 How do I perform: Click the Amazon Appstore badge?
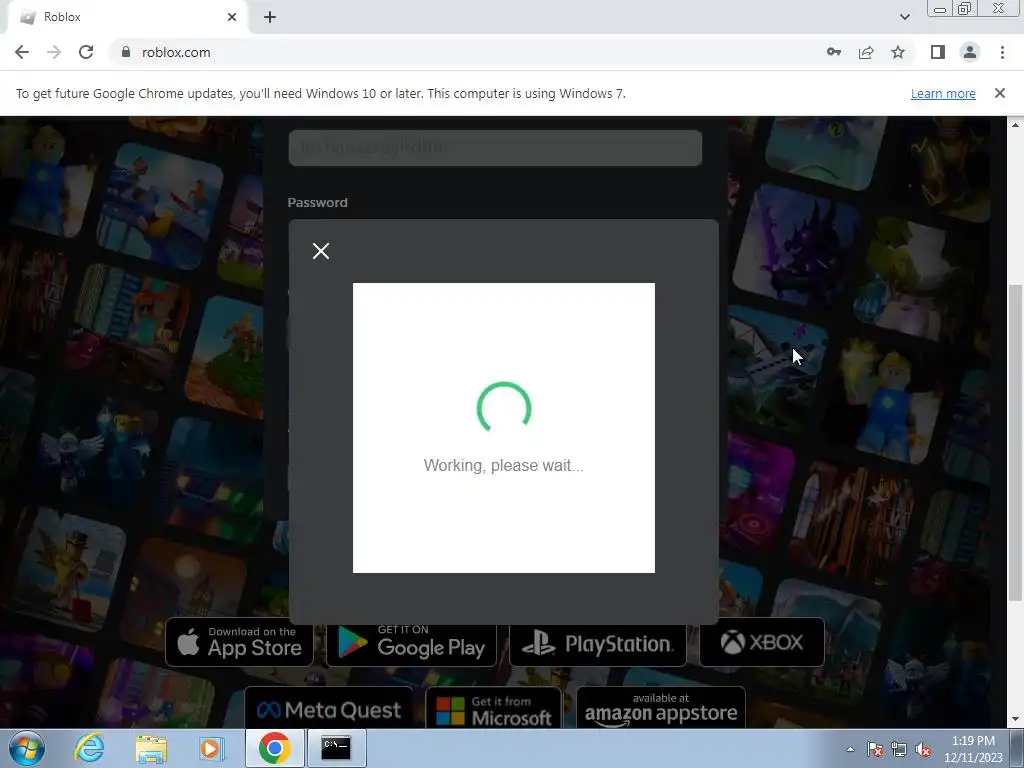tap(661, 709)
